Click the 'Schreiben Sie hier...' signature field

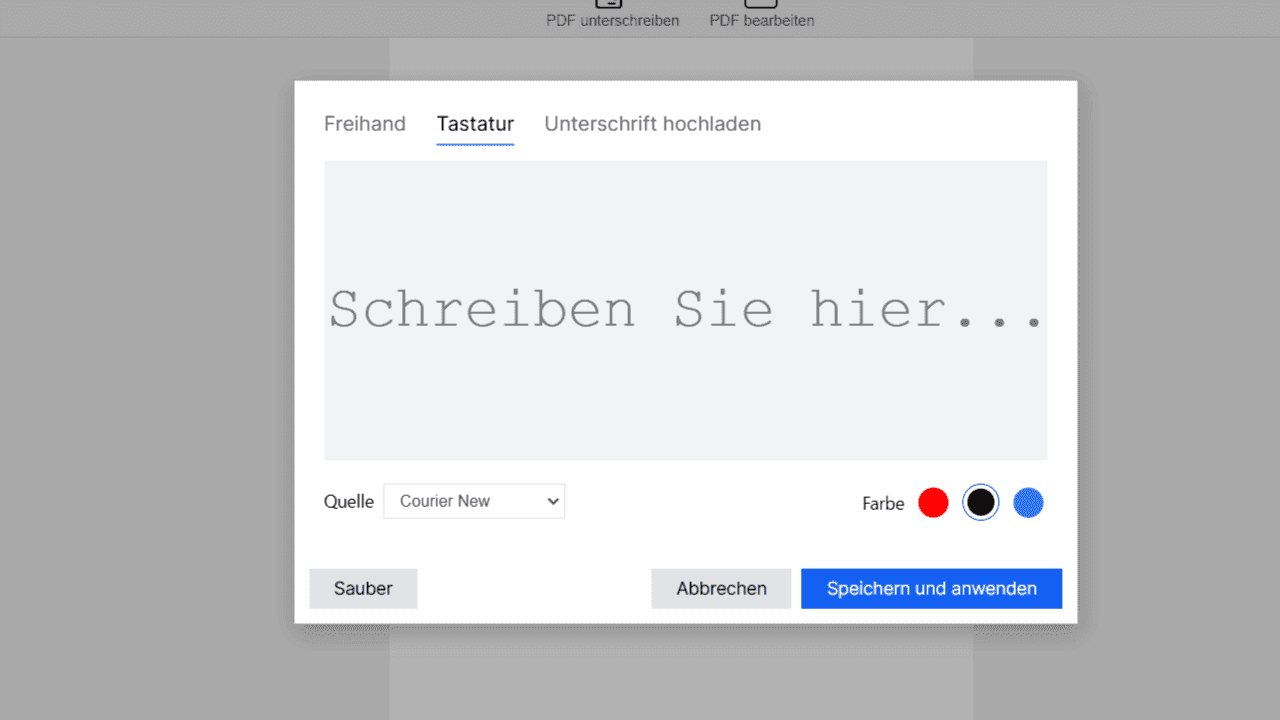click(x=686, y=310)
